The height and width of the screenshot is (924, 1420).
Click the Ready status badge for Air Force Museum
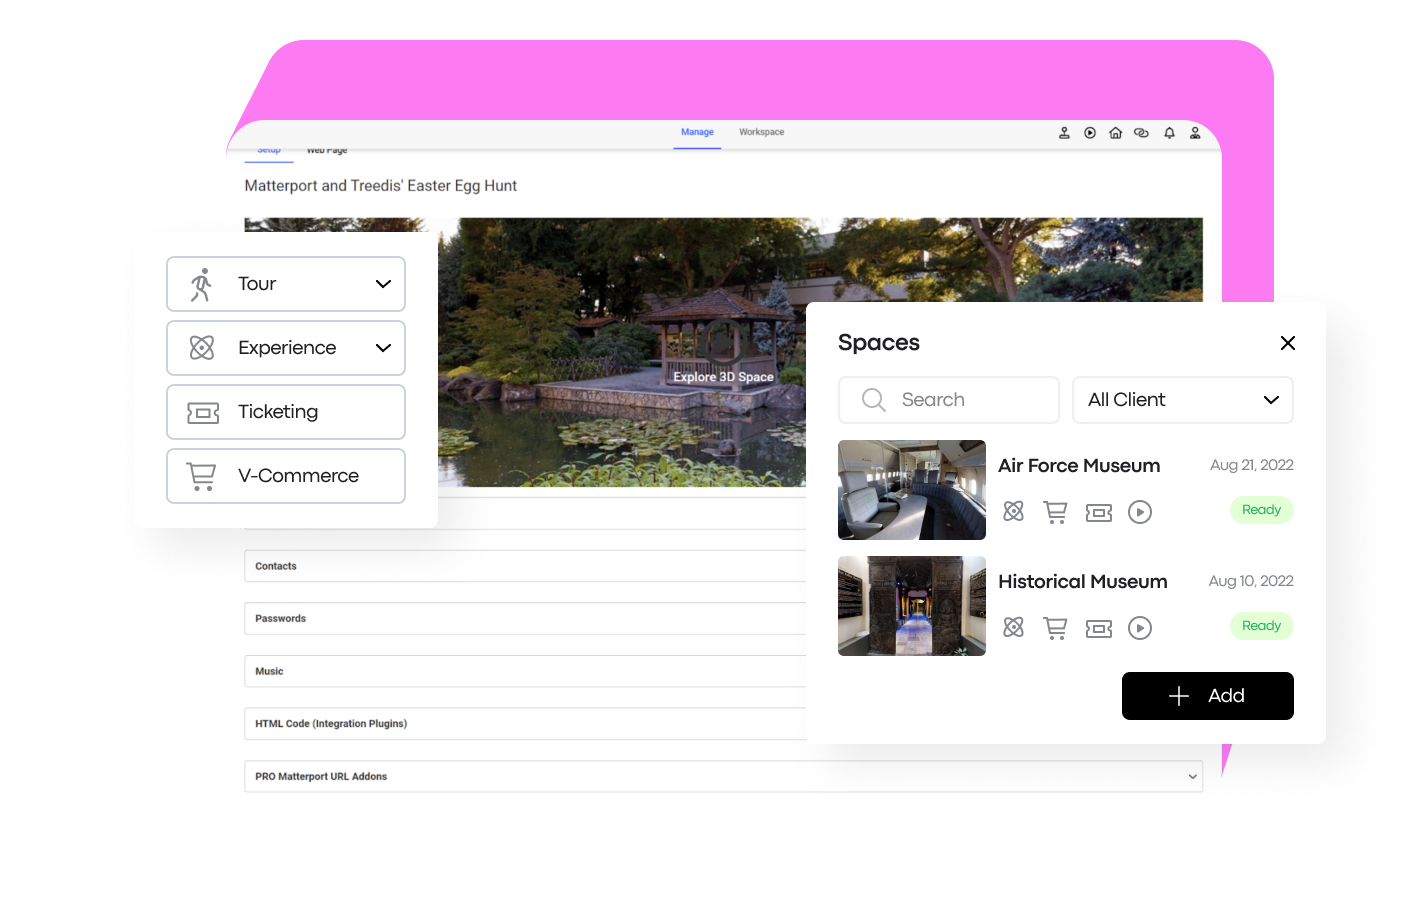click(x=1261, y=510)
